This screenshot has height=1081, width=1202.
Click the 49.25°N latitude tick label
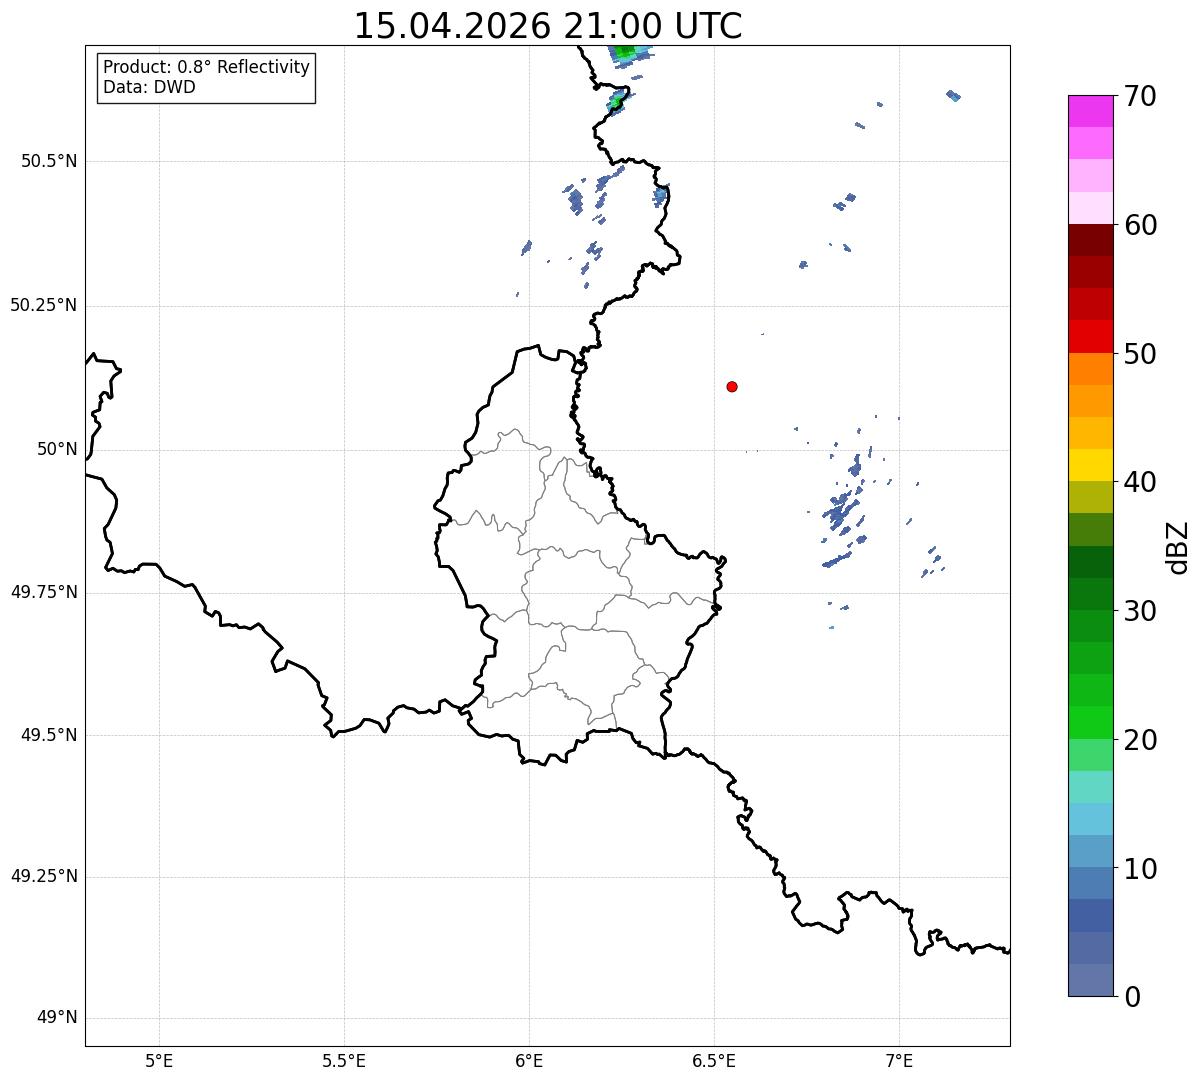(x=44, y=876)
